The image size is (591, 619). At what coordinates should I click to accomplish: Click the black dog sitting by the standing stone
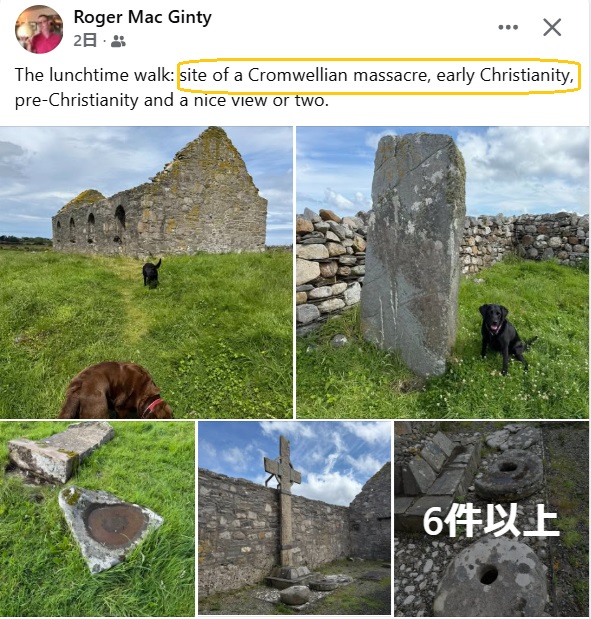pyautogui.click(x=503, y=338)
